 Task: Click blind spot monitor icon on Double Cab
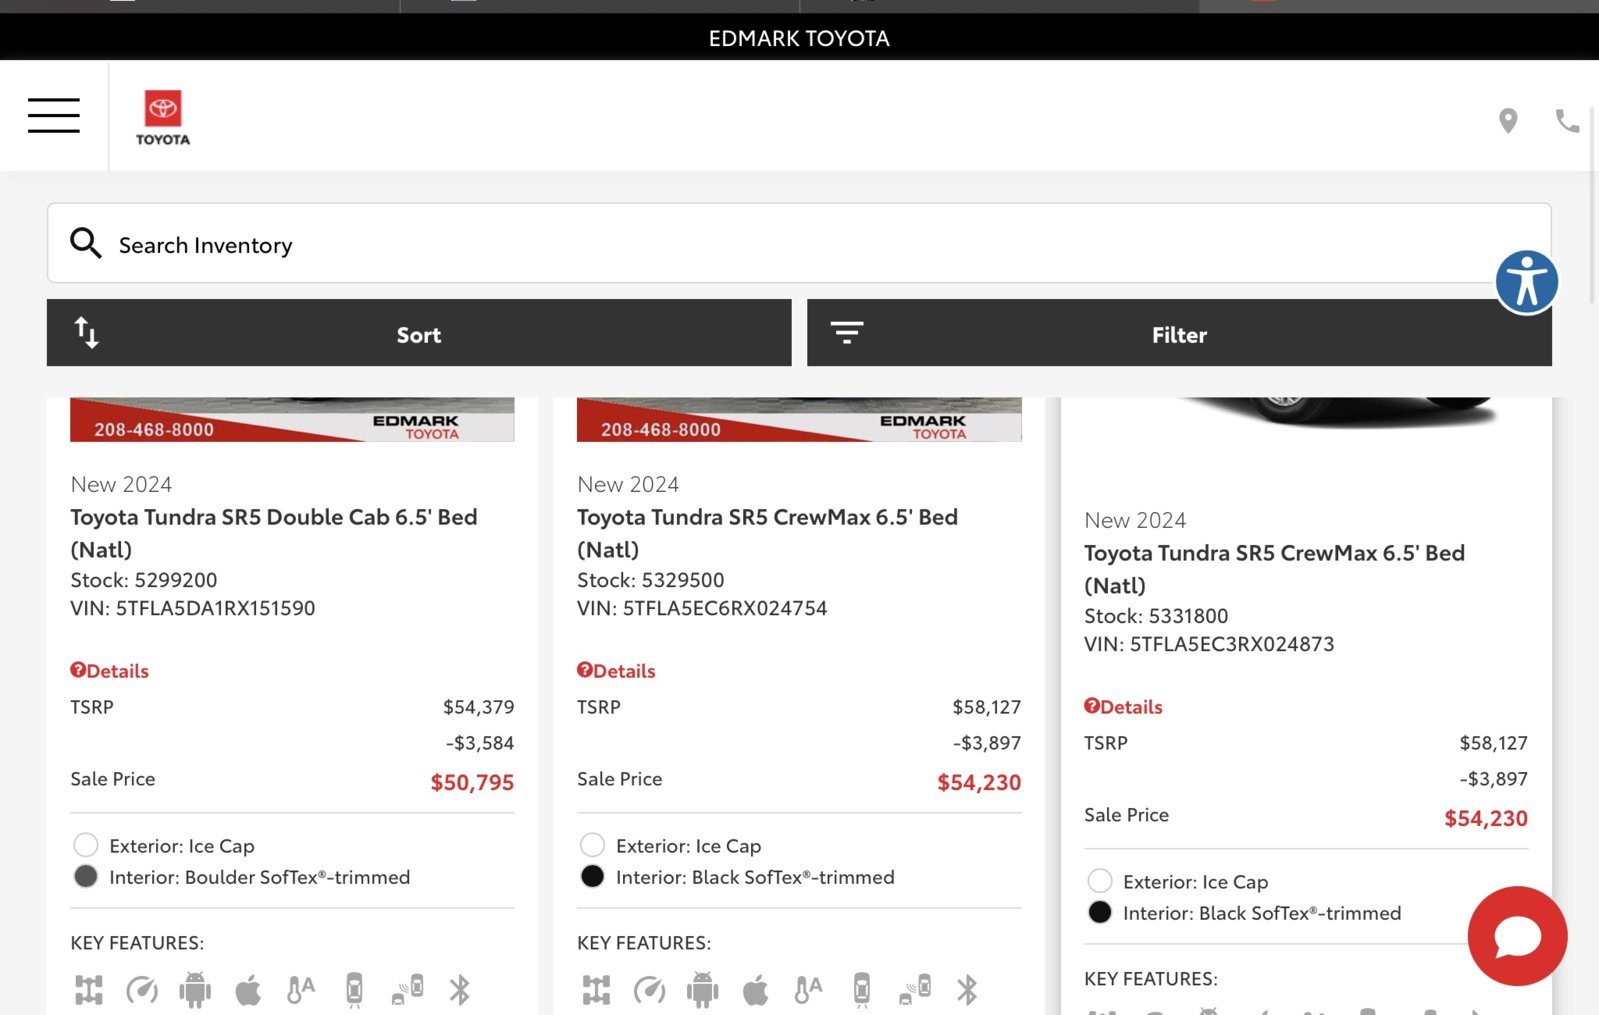(x=407, y=990)
